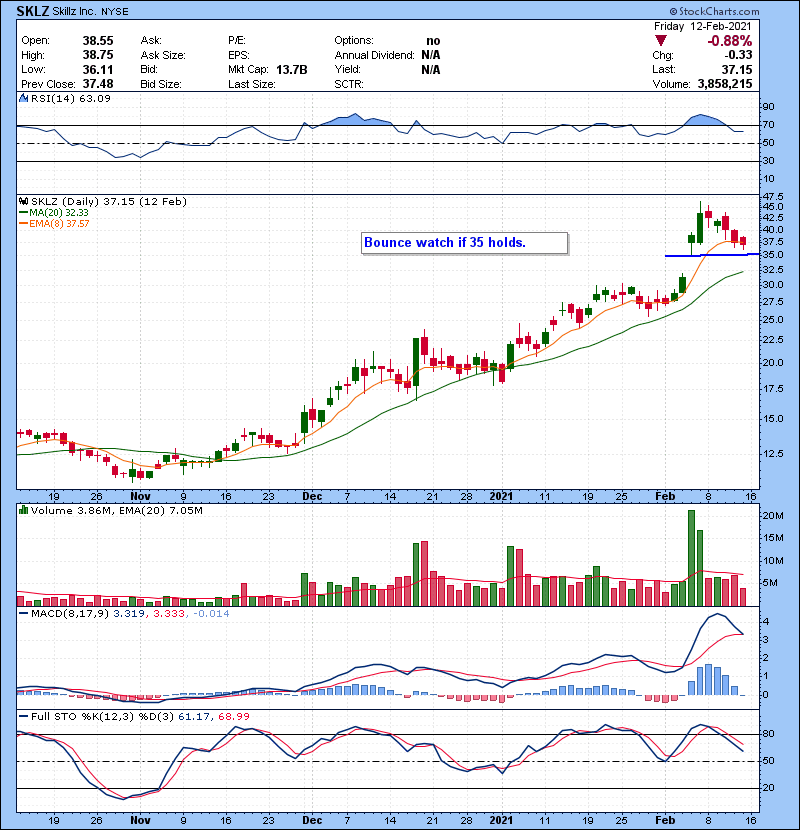Screen dimensions: 800x830
Task: Click the MA(20) 32.33 legend text
Action: [59, 213]
